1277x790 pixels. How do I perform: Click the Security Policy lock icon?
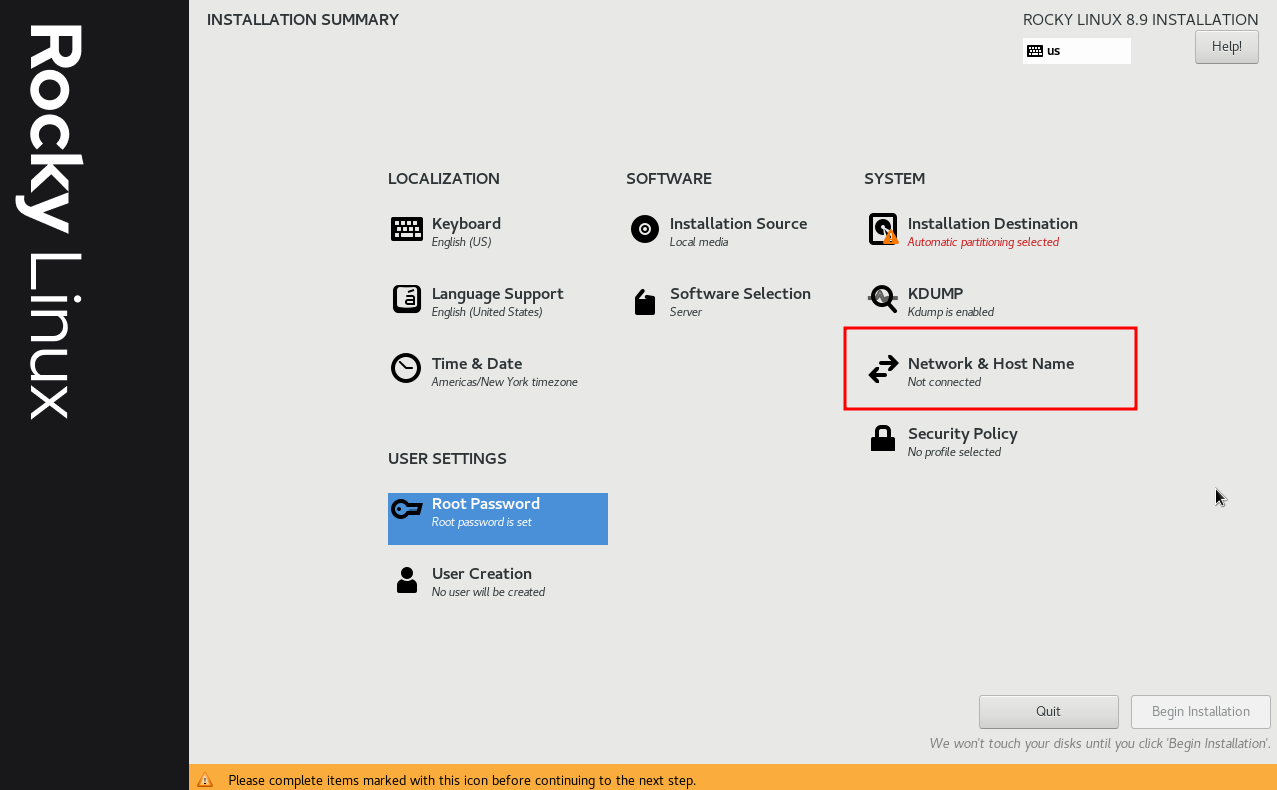coord(883,438)
